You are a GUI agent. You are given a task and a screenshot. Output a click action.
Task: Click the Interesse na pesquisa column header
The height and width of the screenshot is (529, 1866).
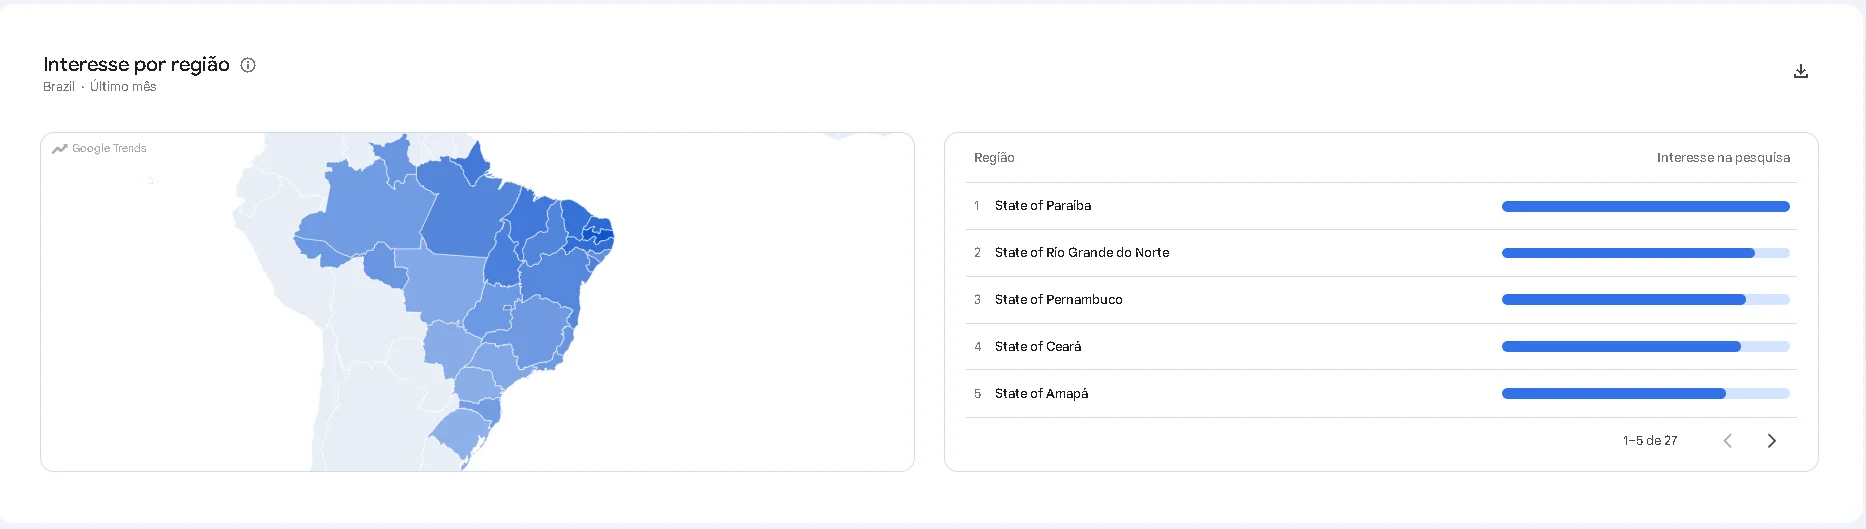pyautogui.click(x=1723, y=158)
